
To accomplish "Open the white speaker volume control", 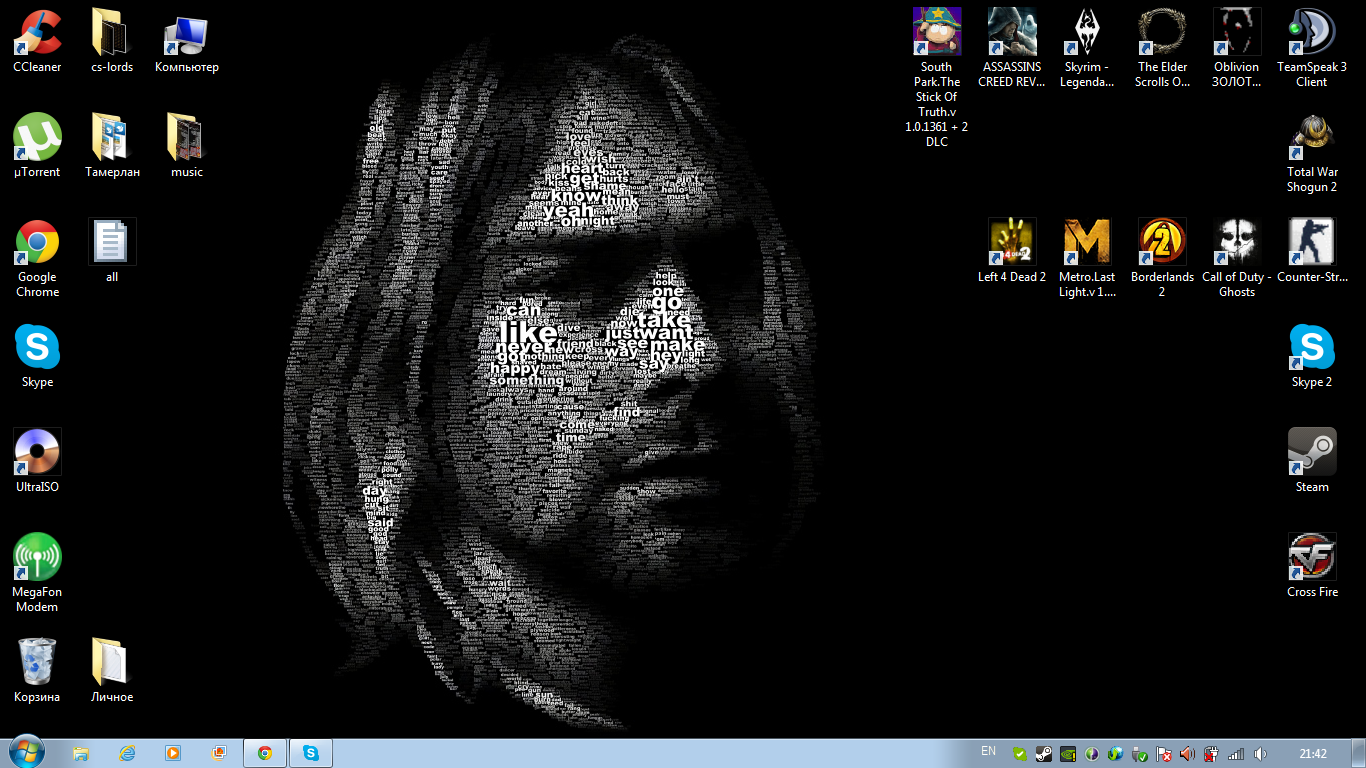I will pos(1261,754).
